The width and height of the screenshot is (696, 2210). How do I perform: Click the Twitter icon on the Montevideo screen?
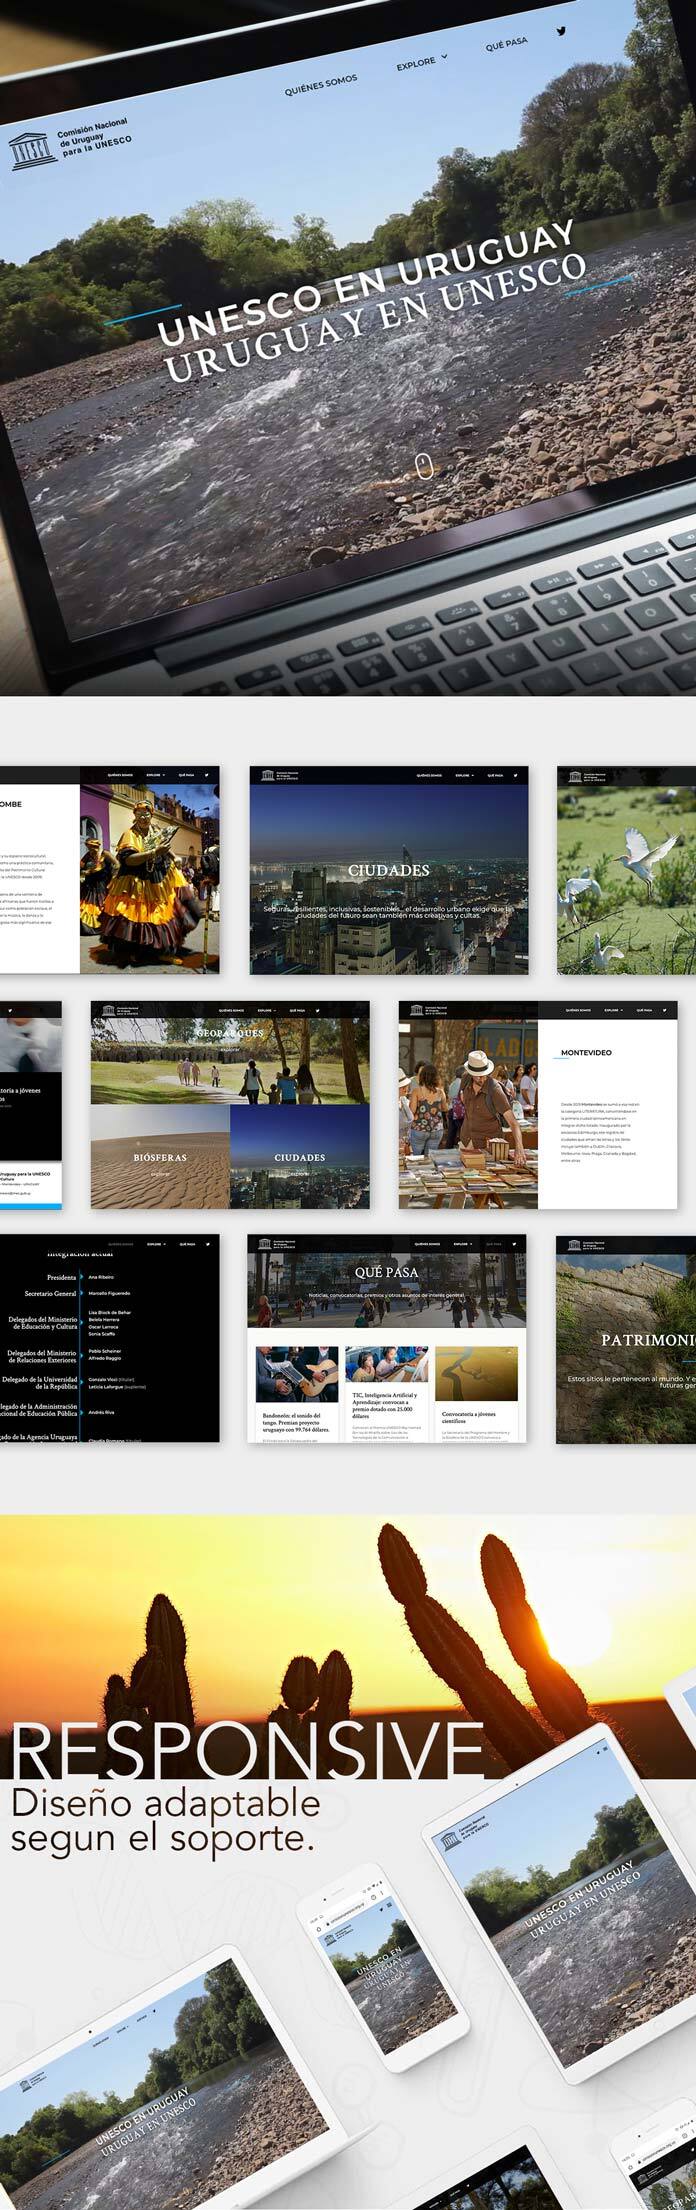coord(665,1010)
